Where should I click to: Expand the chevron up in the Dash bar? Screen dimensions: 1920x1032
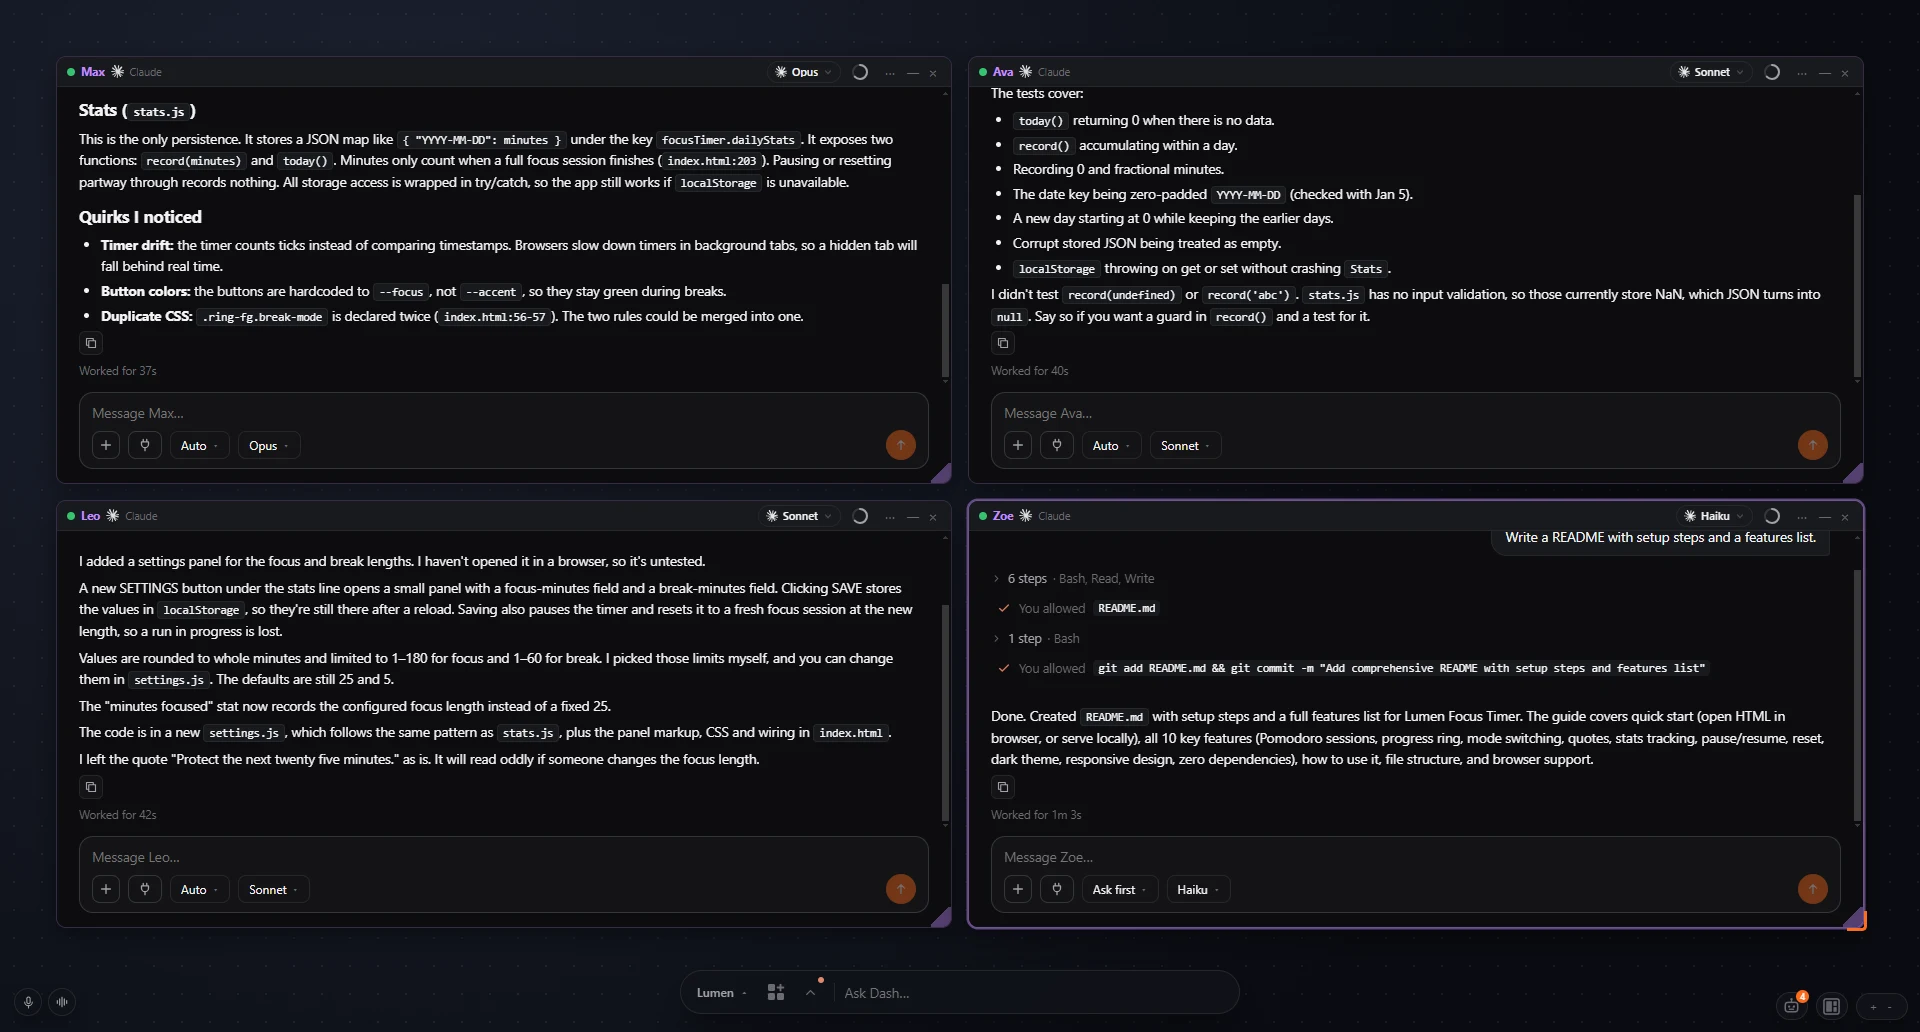(811, 993)
